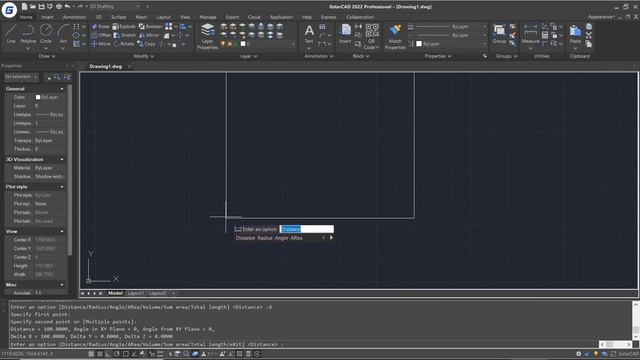This screenshot has width=640, height=360.
Task: Click the Boolean tool
Action: click(x=151, y=27)
